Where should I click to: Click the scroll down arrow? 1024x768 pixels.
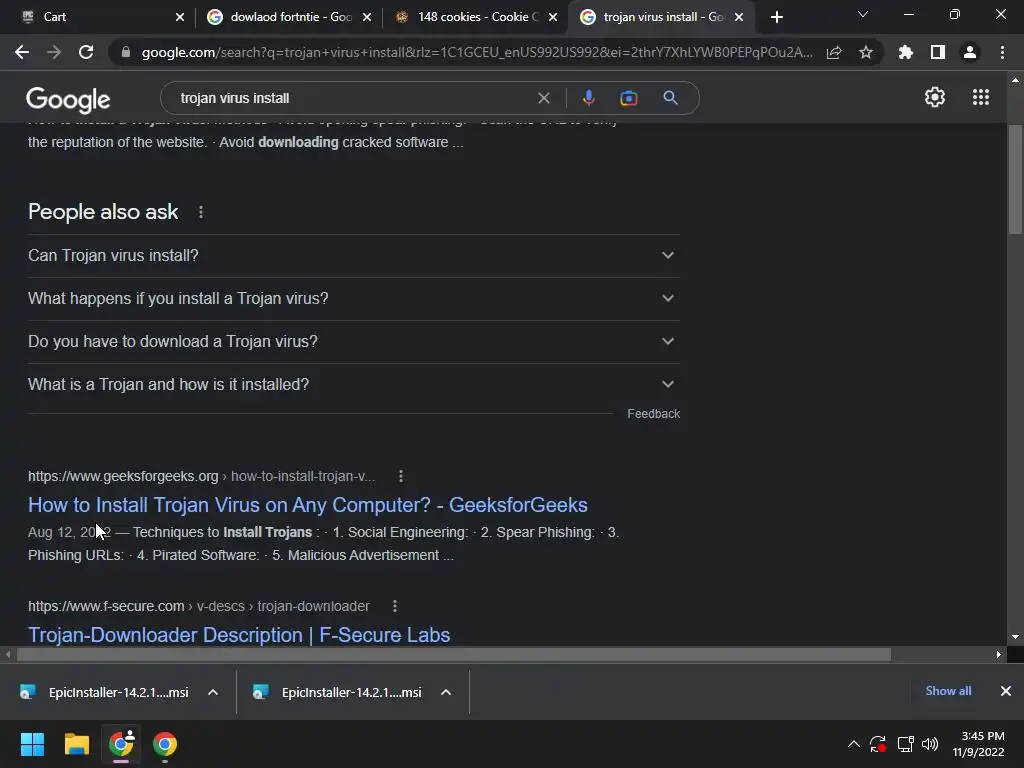(1015, 637)
